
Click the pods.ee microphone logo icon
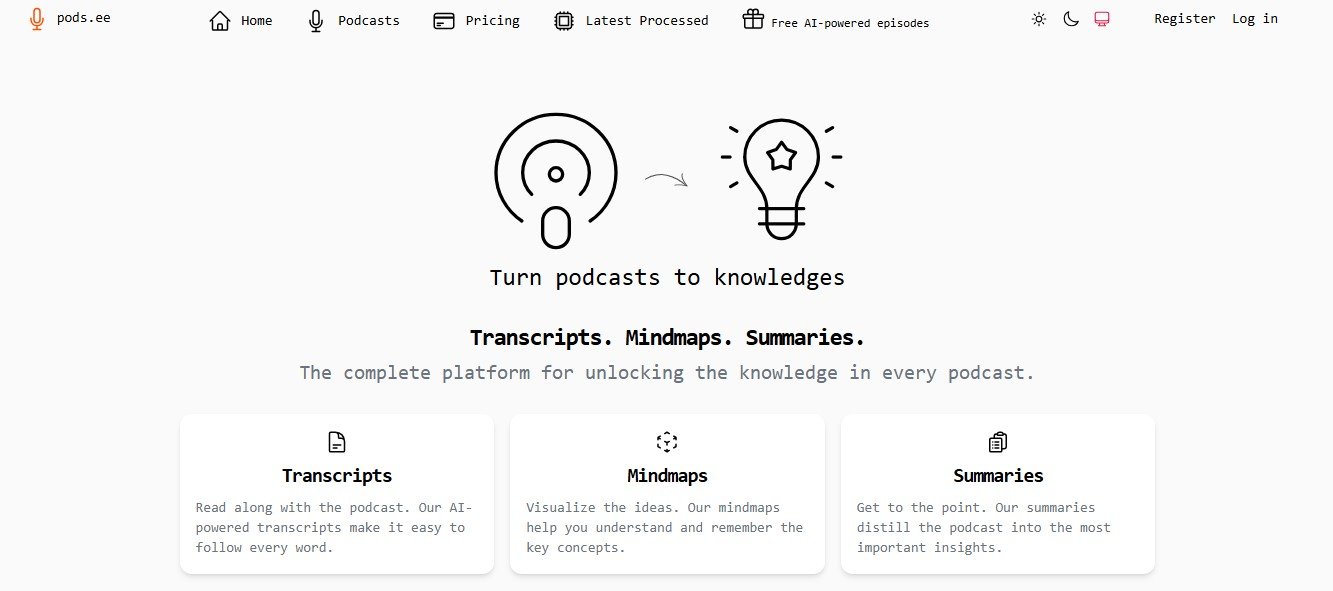(37, 19)
